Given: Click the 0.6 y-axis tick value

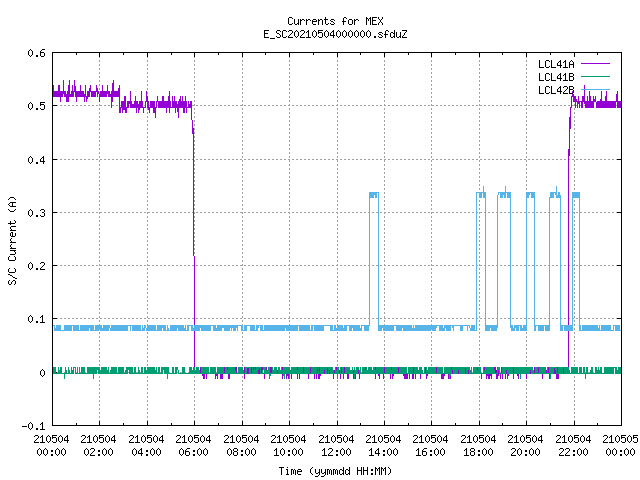Looking at the screenshot, I should coord(36,53).
